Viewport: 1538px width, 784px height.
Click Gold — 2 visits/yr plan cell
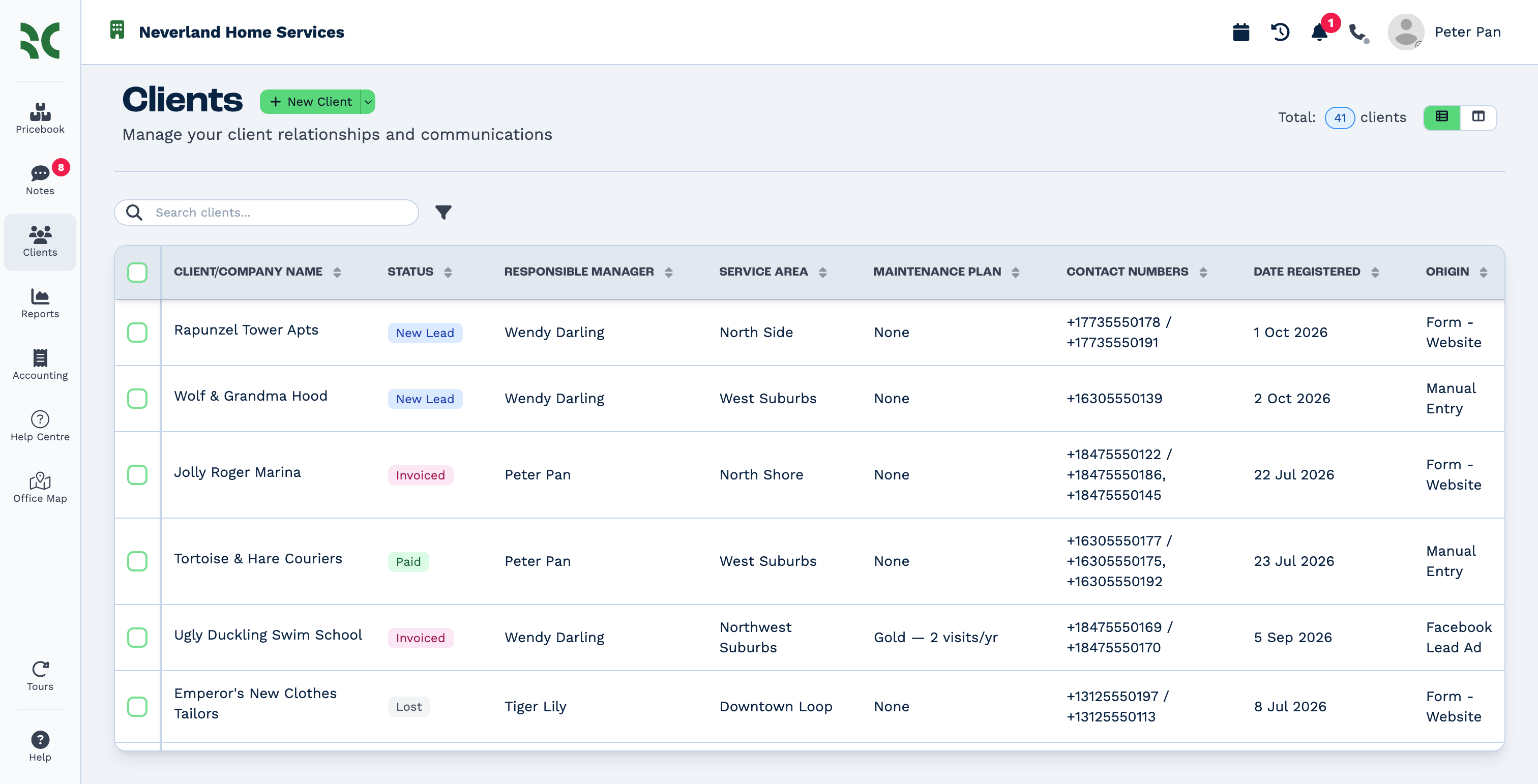935,637
